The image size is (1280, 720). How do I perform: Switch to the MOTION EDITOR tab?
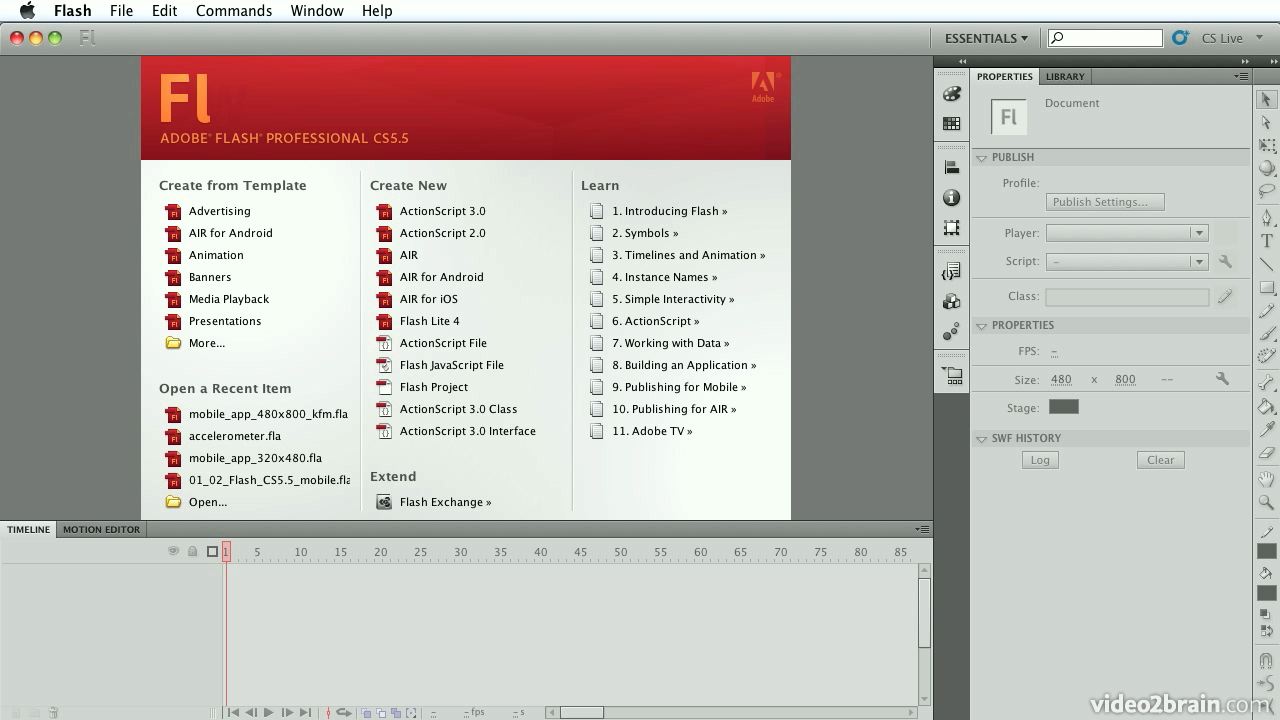pos(101,529)
